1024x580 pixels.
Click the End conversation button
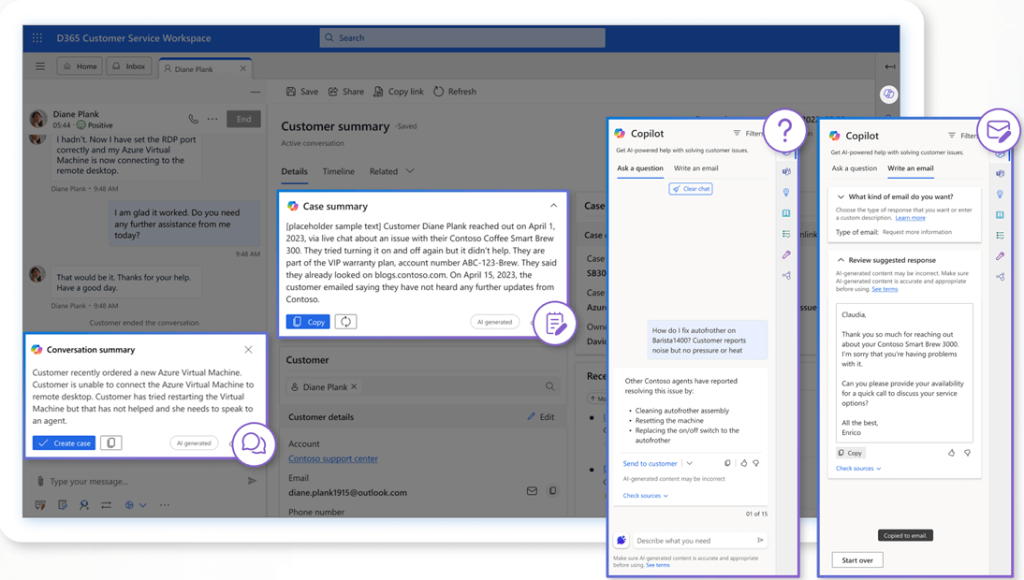[244, 119]
